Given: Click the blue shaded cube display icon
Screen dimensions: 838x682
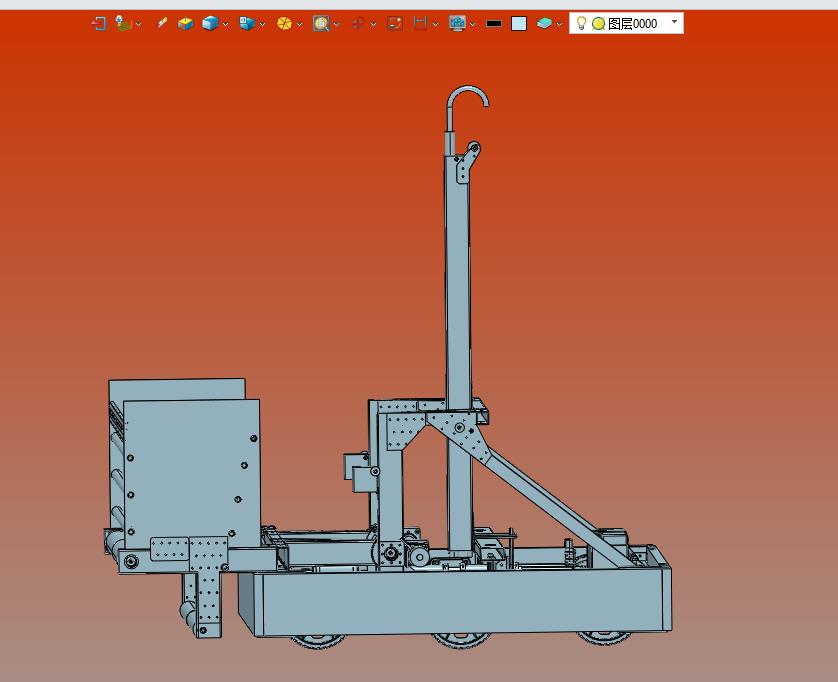Looking at the screenshot, I should [210, 24].
